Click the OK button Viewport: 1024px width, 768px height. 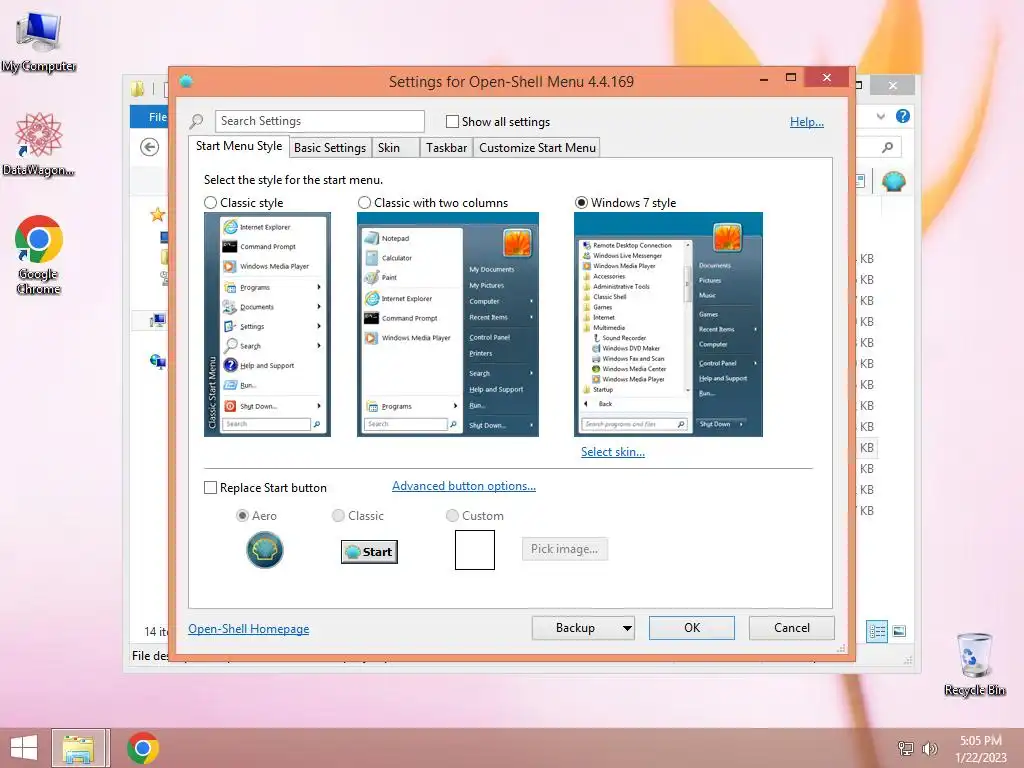pyautogui.click(x=692, y=628)
